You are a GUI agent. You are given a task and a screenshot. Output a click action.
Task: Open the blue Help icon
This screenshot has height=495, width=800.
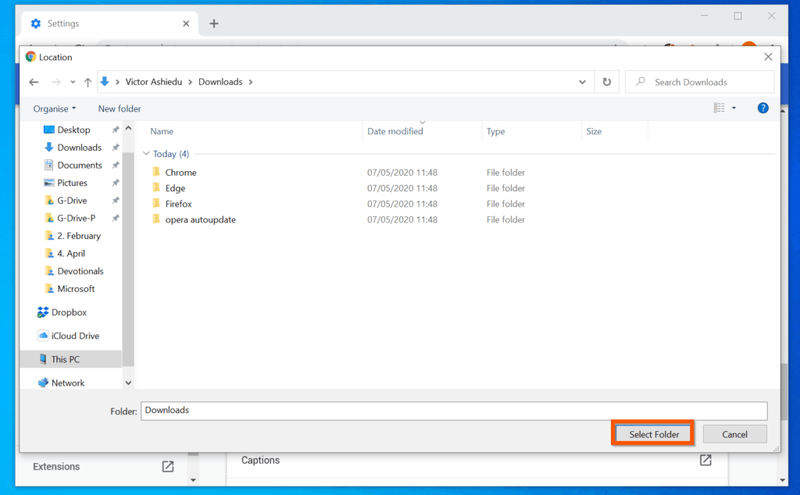pos(763,108)
